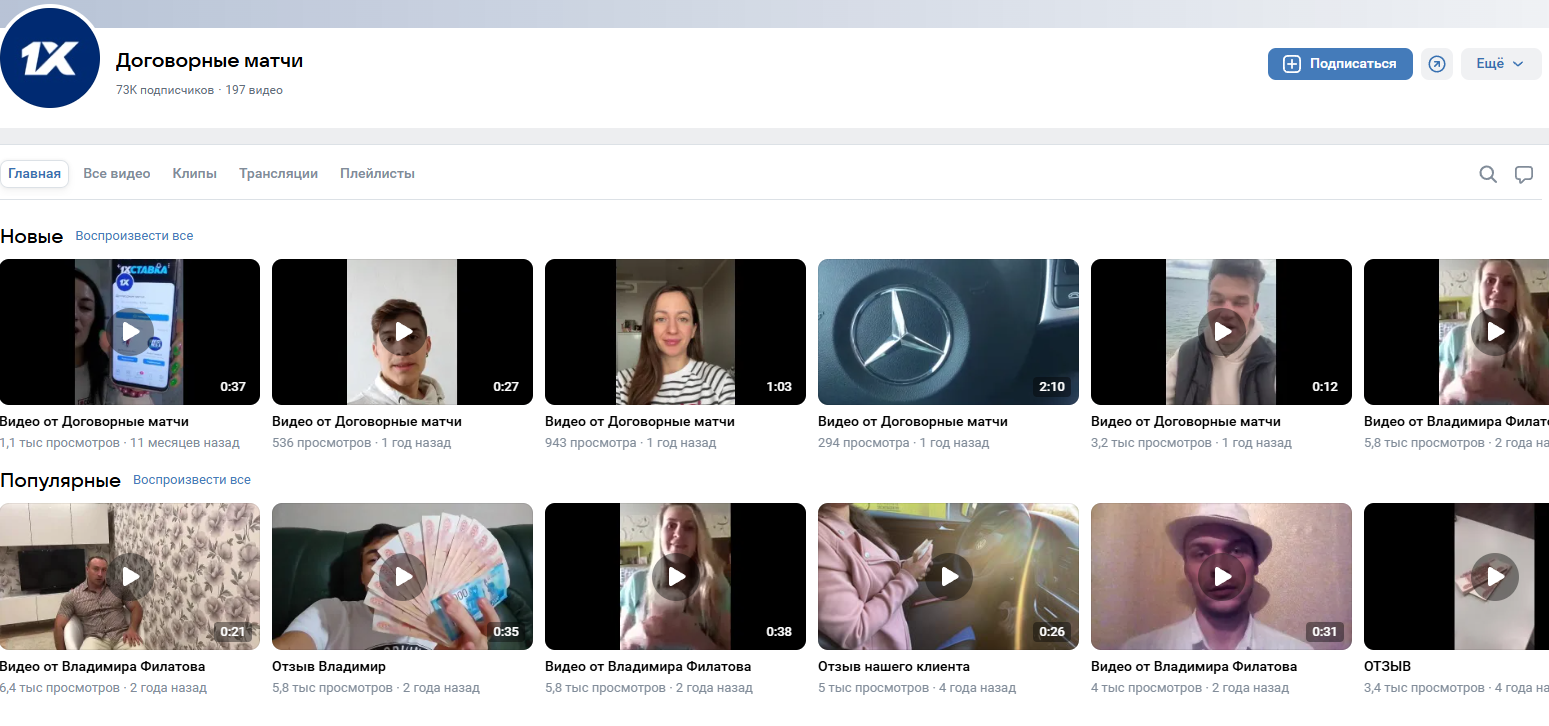The height and width of the screenshot is (726, 1549).
Task: Open the 0:37 phone screen video thumbnail
Action: point(130,332)
